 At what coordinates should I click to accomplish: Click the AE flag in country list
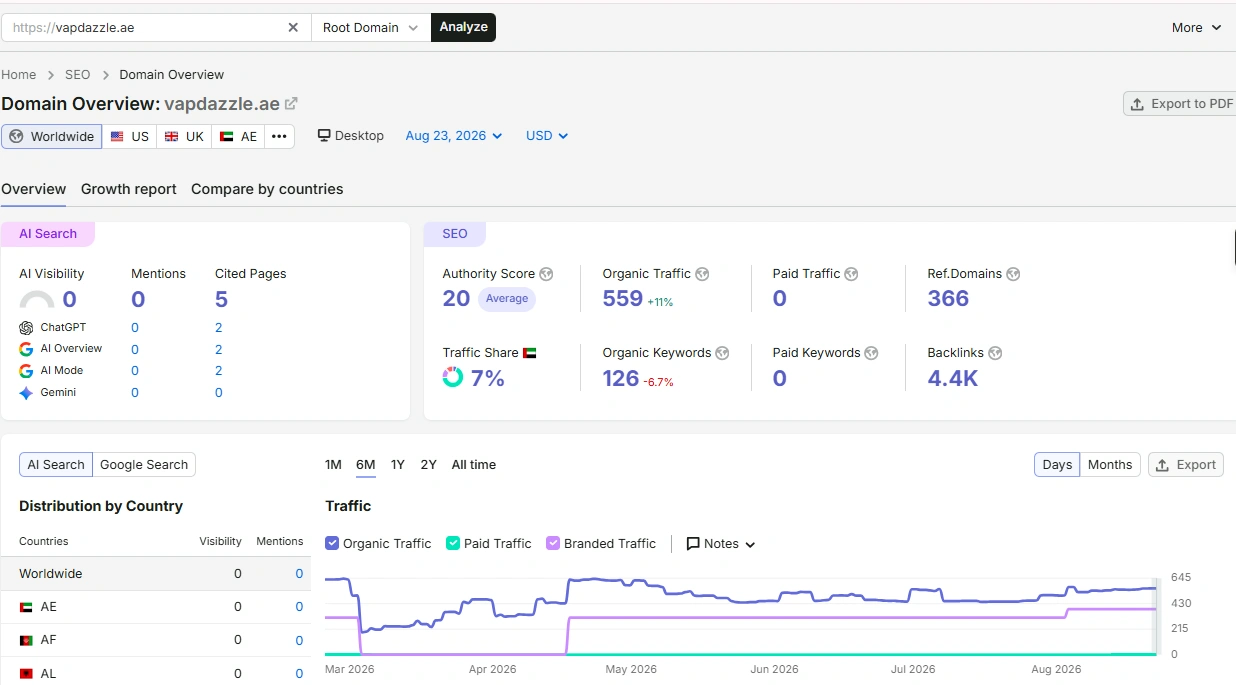pos(26,607)
